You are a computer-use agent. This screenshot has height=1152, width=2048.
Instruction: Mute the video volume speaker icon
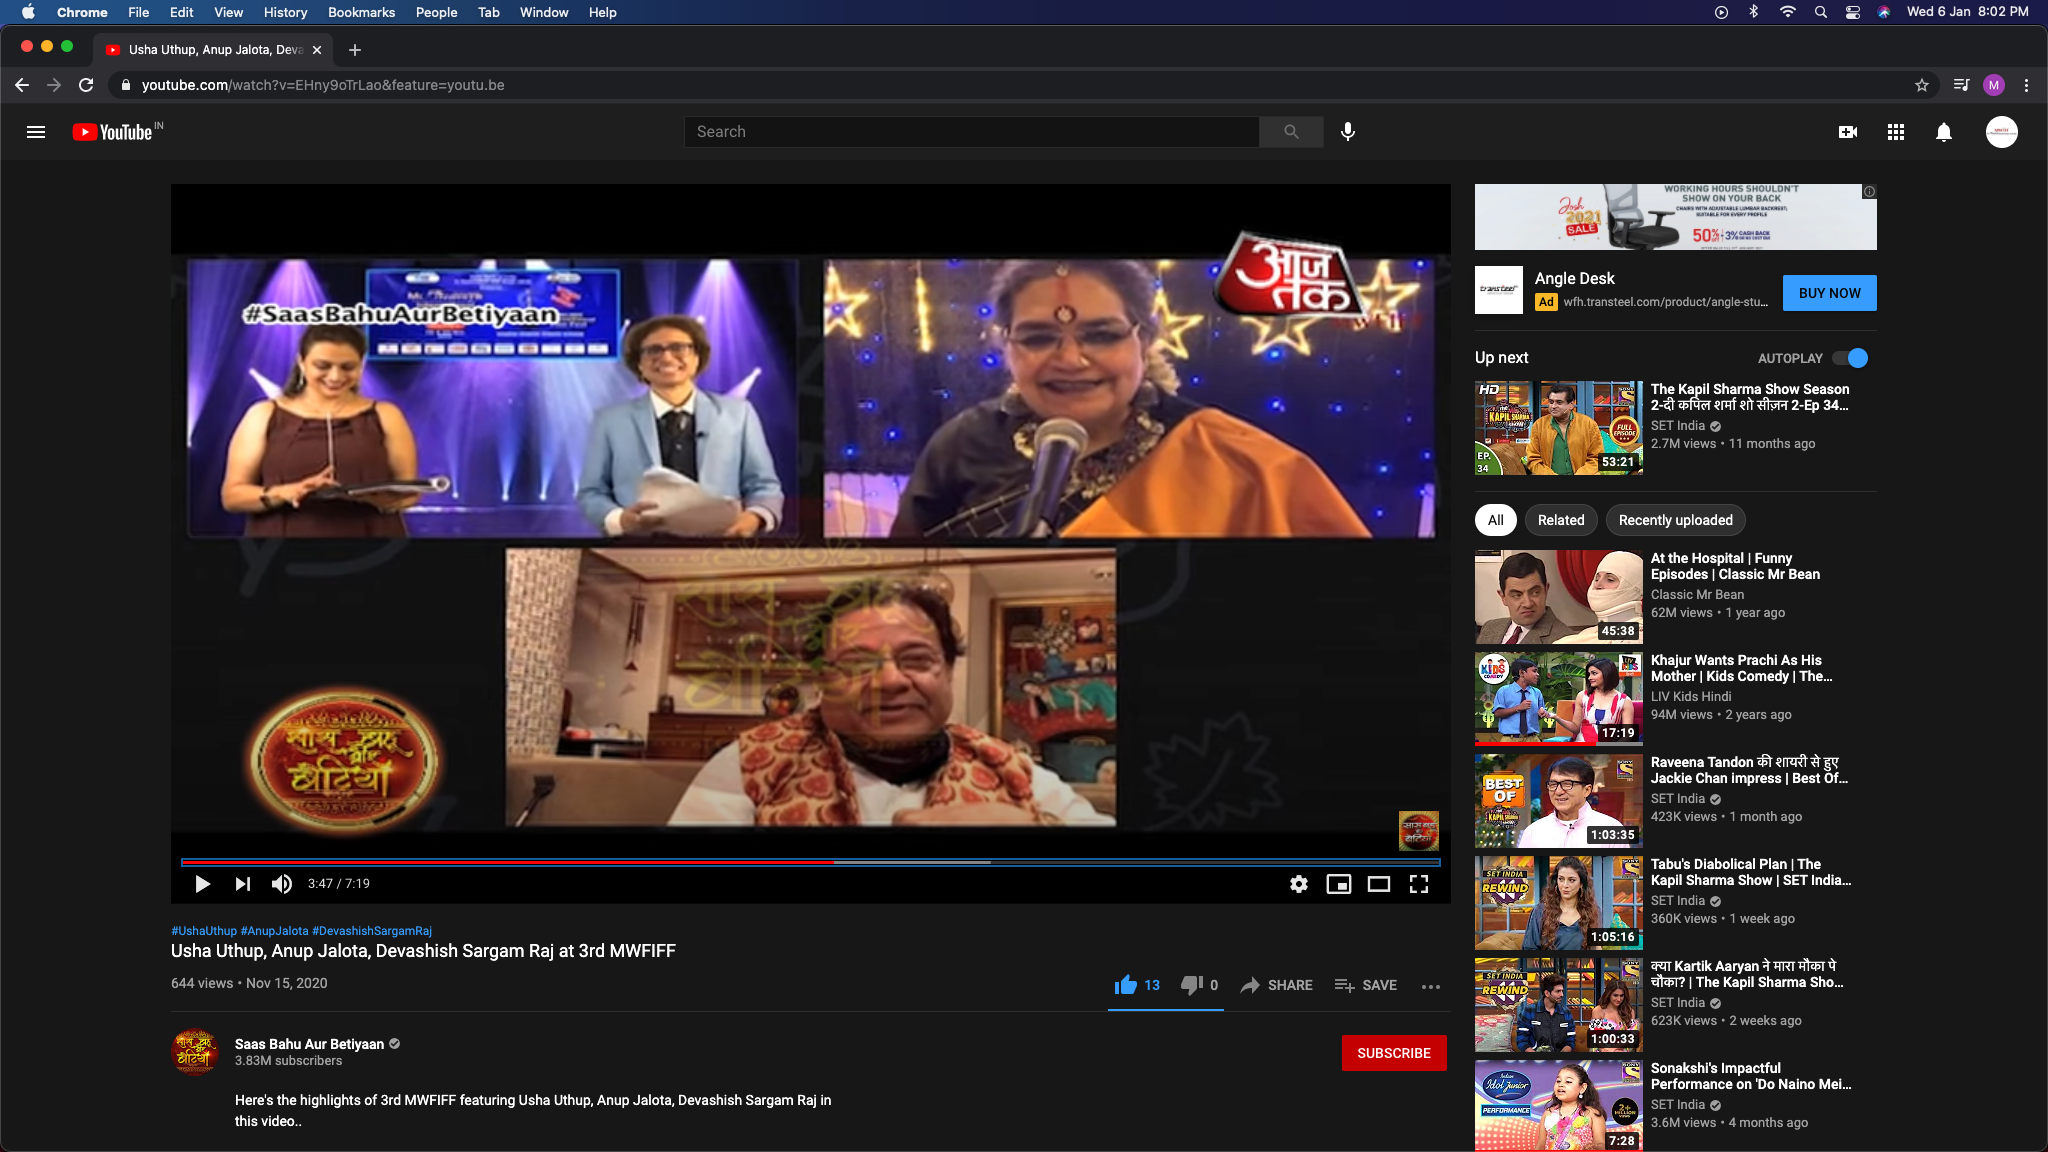[x=282, y=884]
